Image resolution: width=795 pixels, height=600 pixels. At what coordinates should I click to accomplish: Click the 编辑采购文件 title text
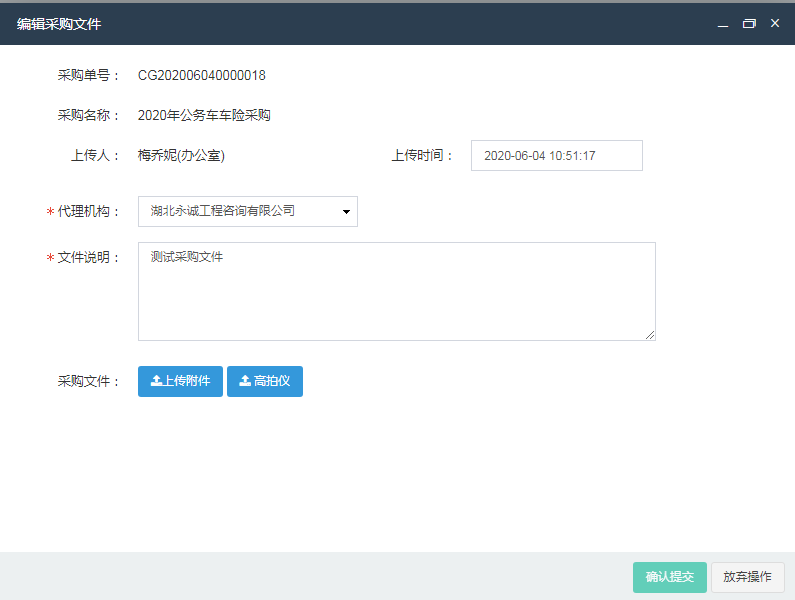59,24
